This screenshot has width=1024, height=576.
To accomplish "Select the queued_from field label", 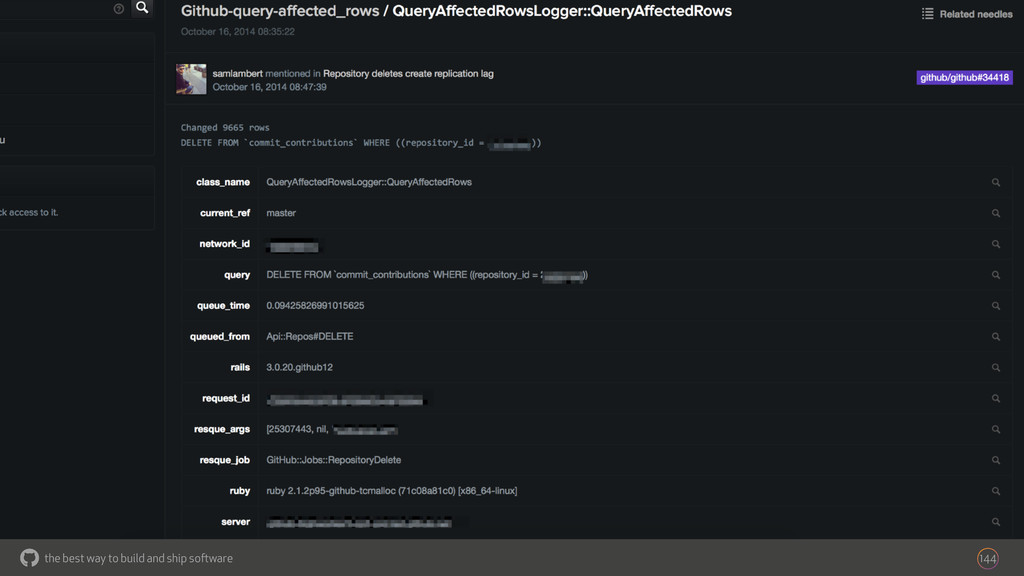I will pos(219,336).
